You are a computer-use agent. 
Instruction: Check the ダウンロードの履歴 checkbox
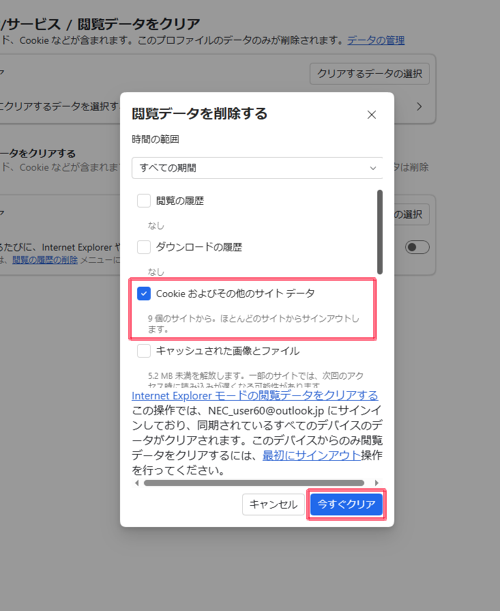tap(144, 247)
